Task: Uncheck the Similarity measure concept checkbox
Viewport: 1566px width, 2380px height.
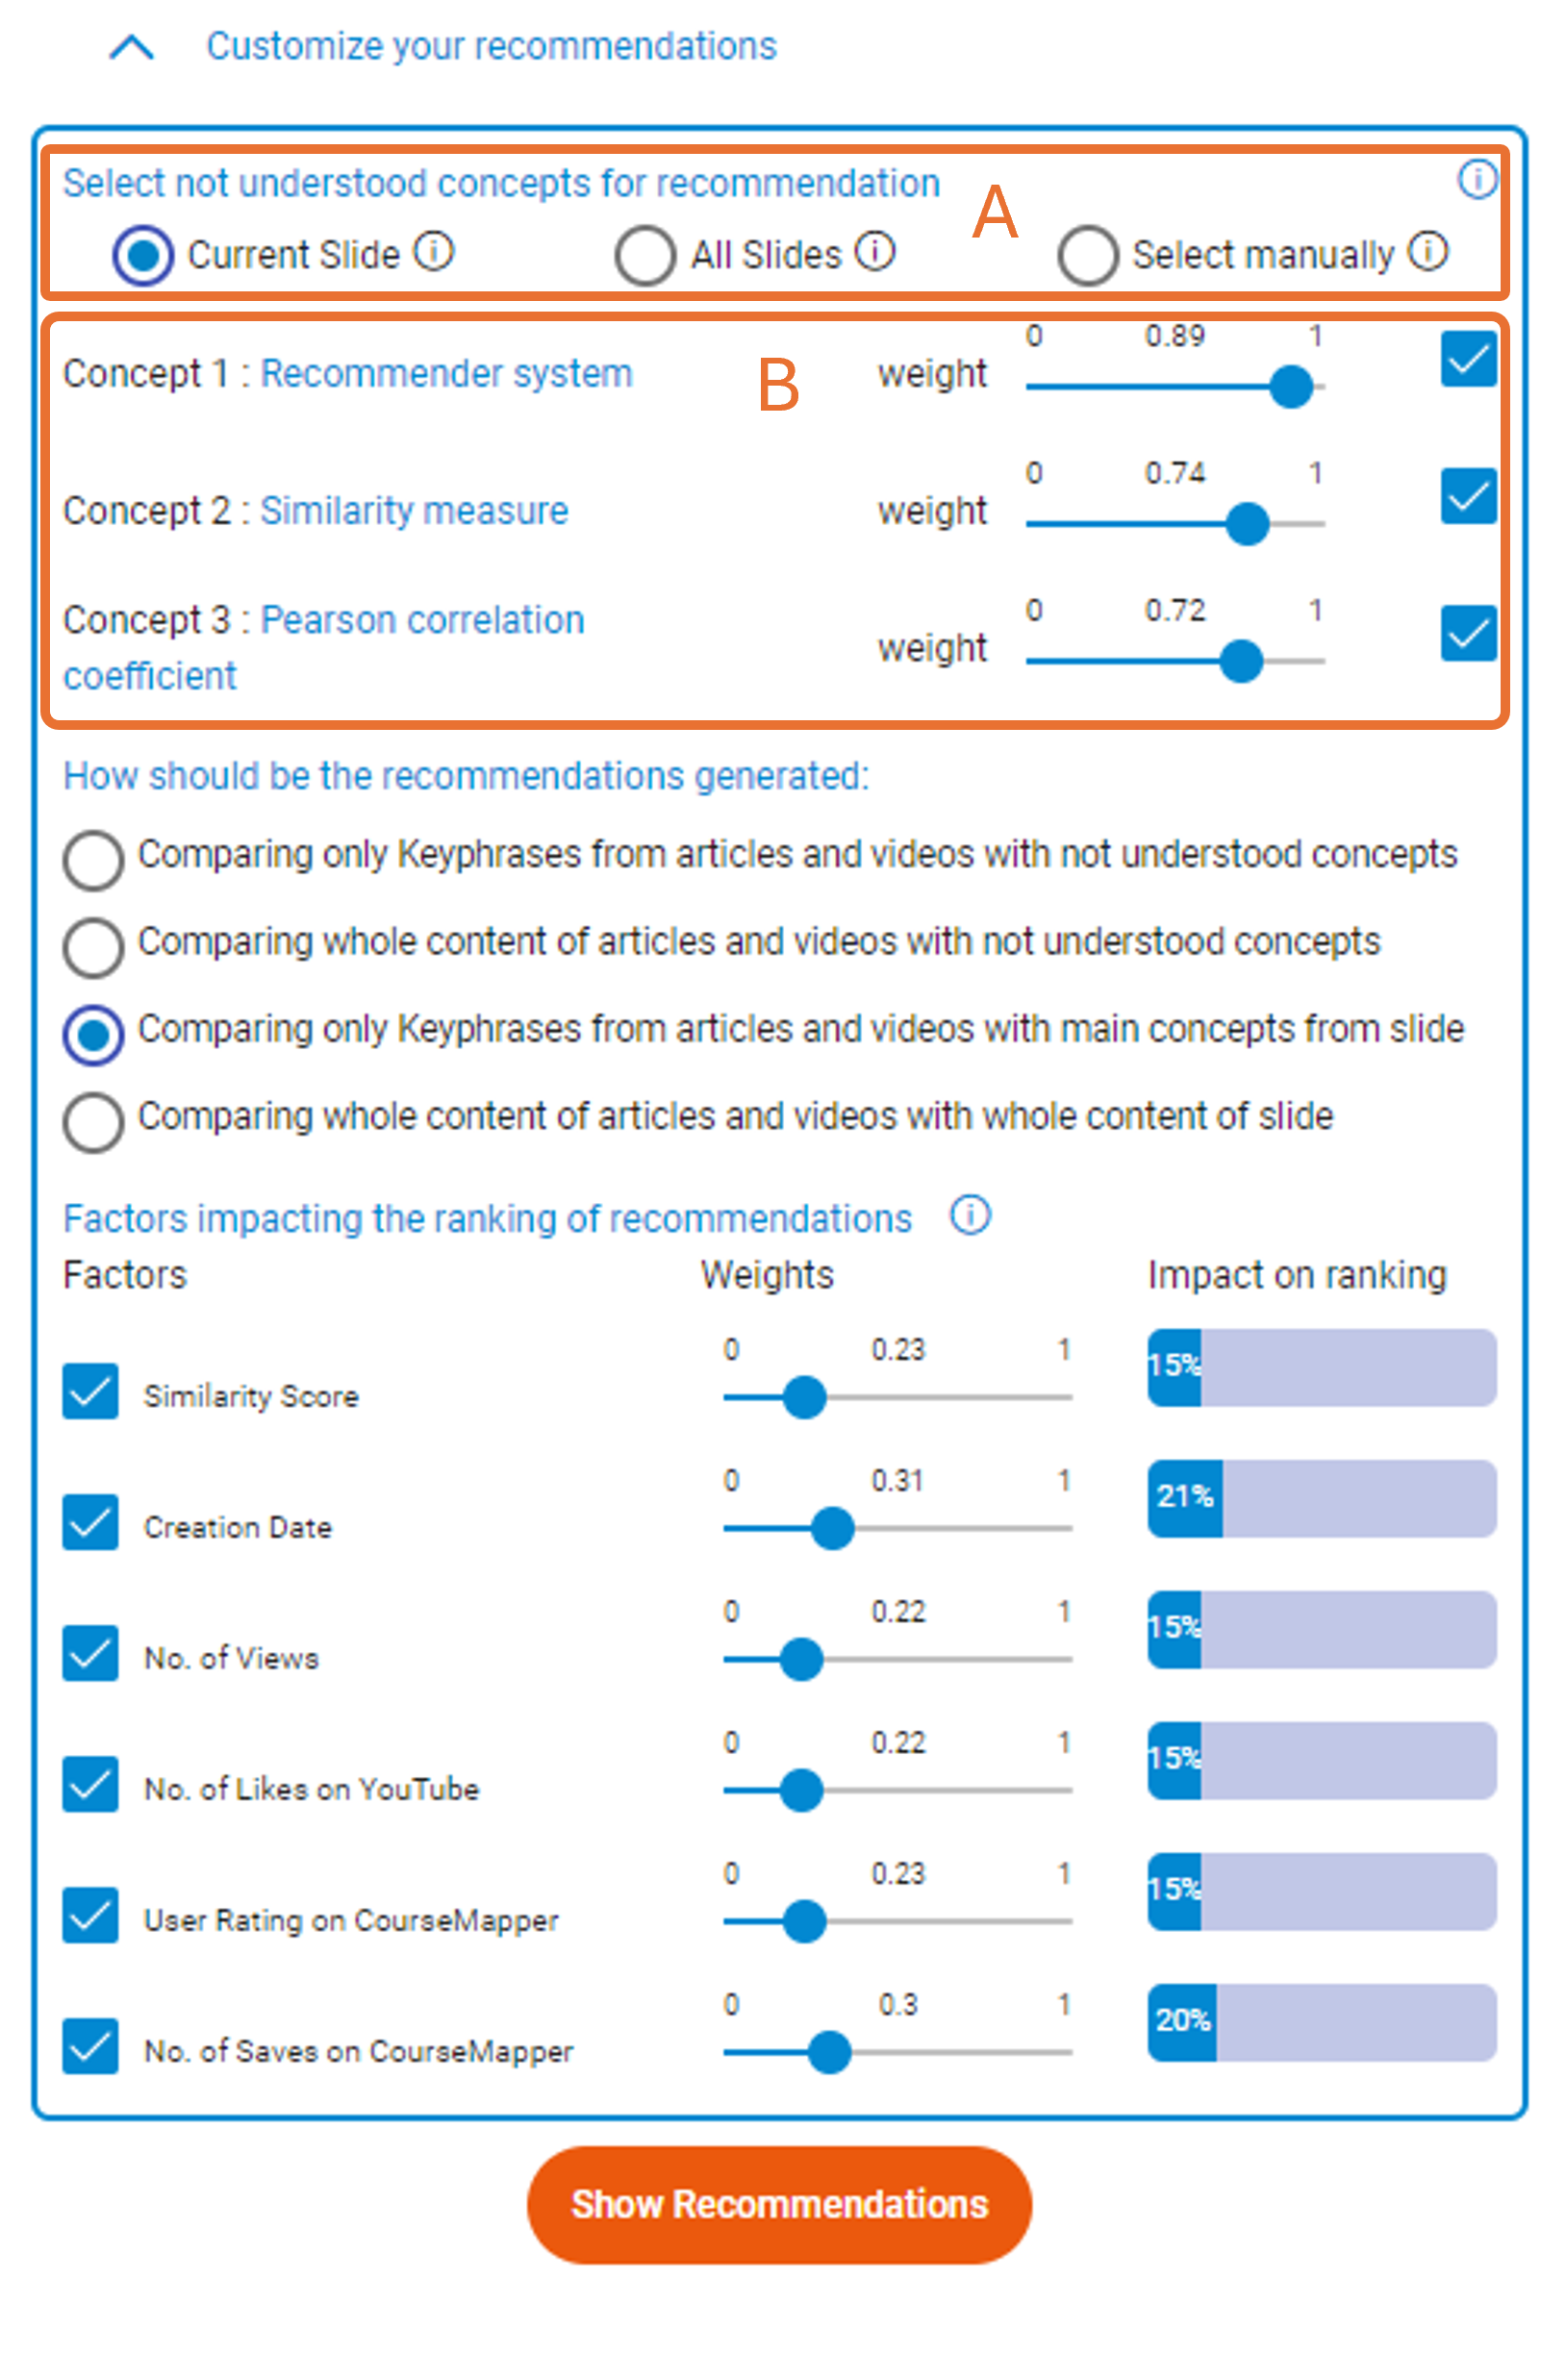Action: pos(1468,496)
